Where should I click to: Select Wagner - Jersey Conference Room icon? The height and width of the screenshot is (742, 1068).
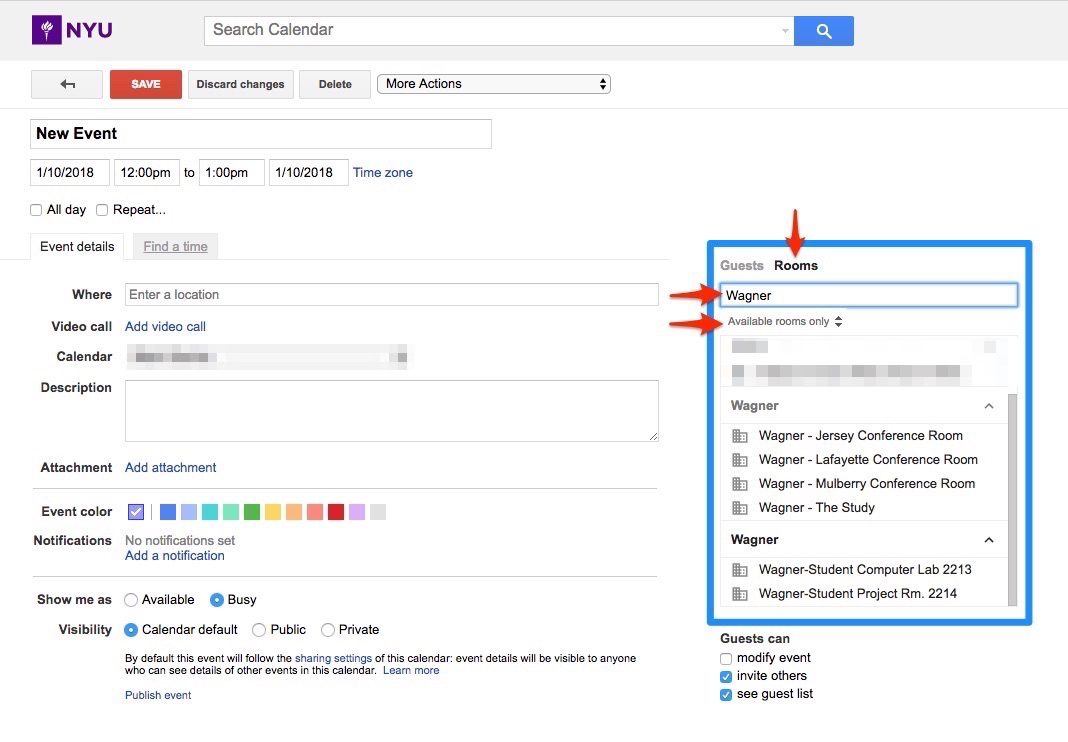tap(740, 436)
